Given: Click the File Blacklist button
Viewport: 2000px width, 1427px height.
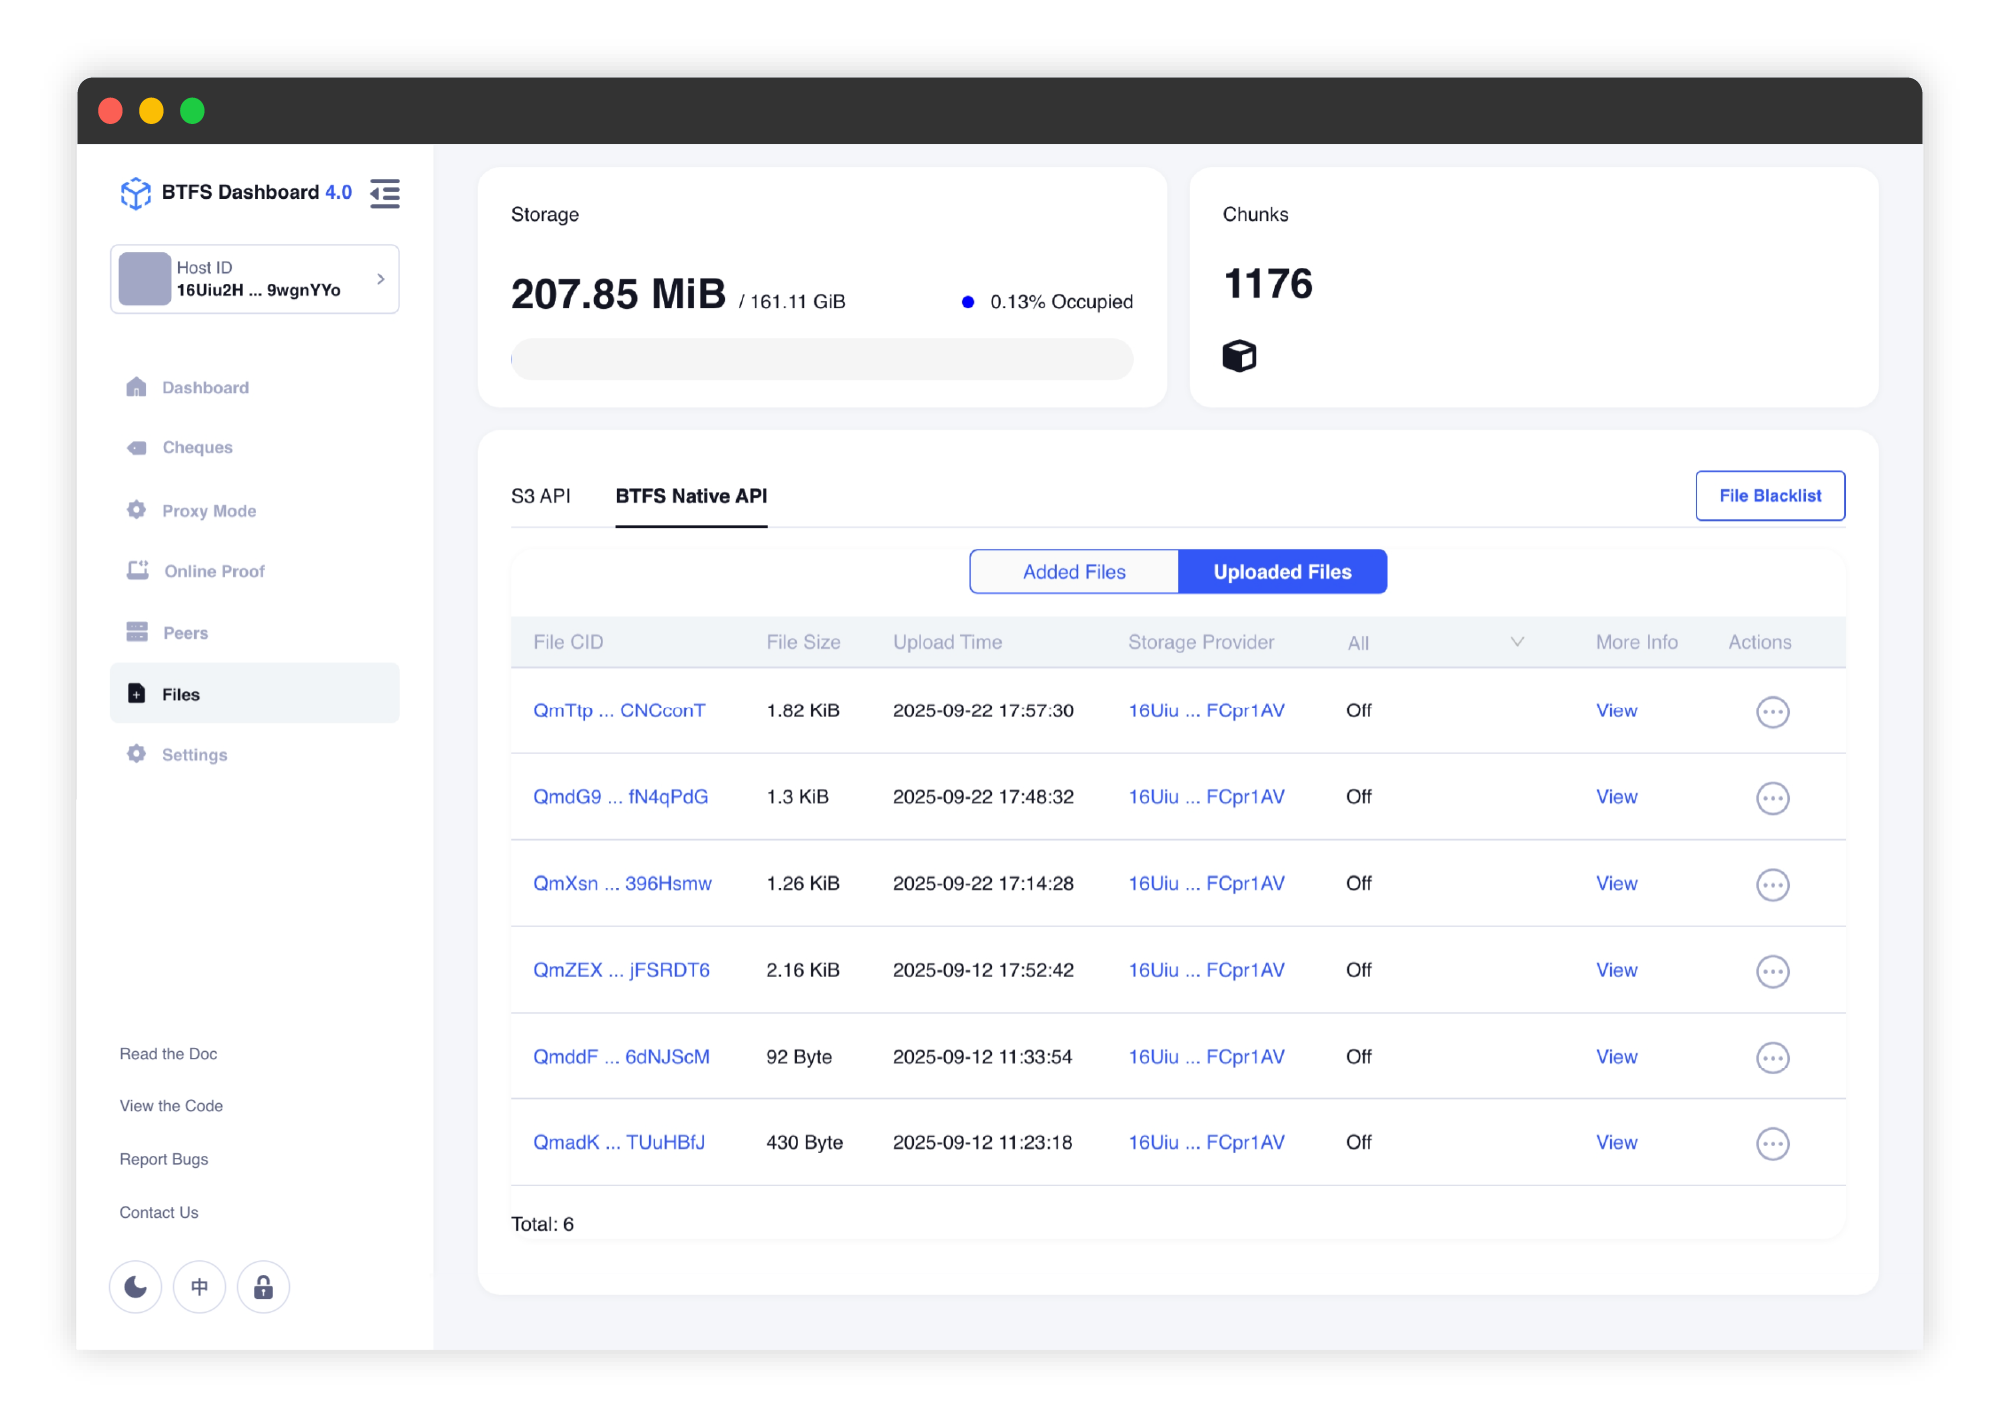Looking at the screenshot, I should tap(1769, 496).
